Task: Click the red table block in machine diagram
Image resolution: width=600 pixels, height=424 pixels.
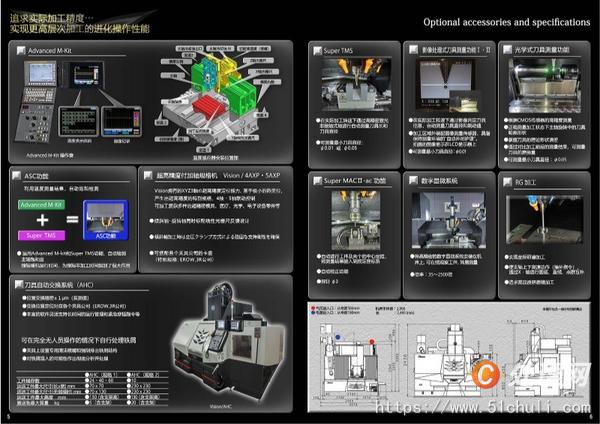Action: [x=208, y=106]
